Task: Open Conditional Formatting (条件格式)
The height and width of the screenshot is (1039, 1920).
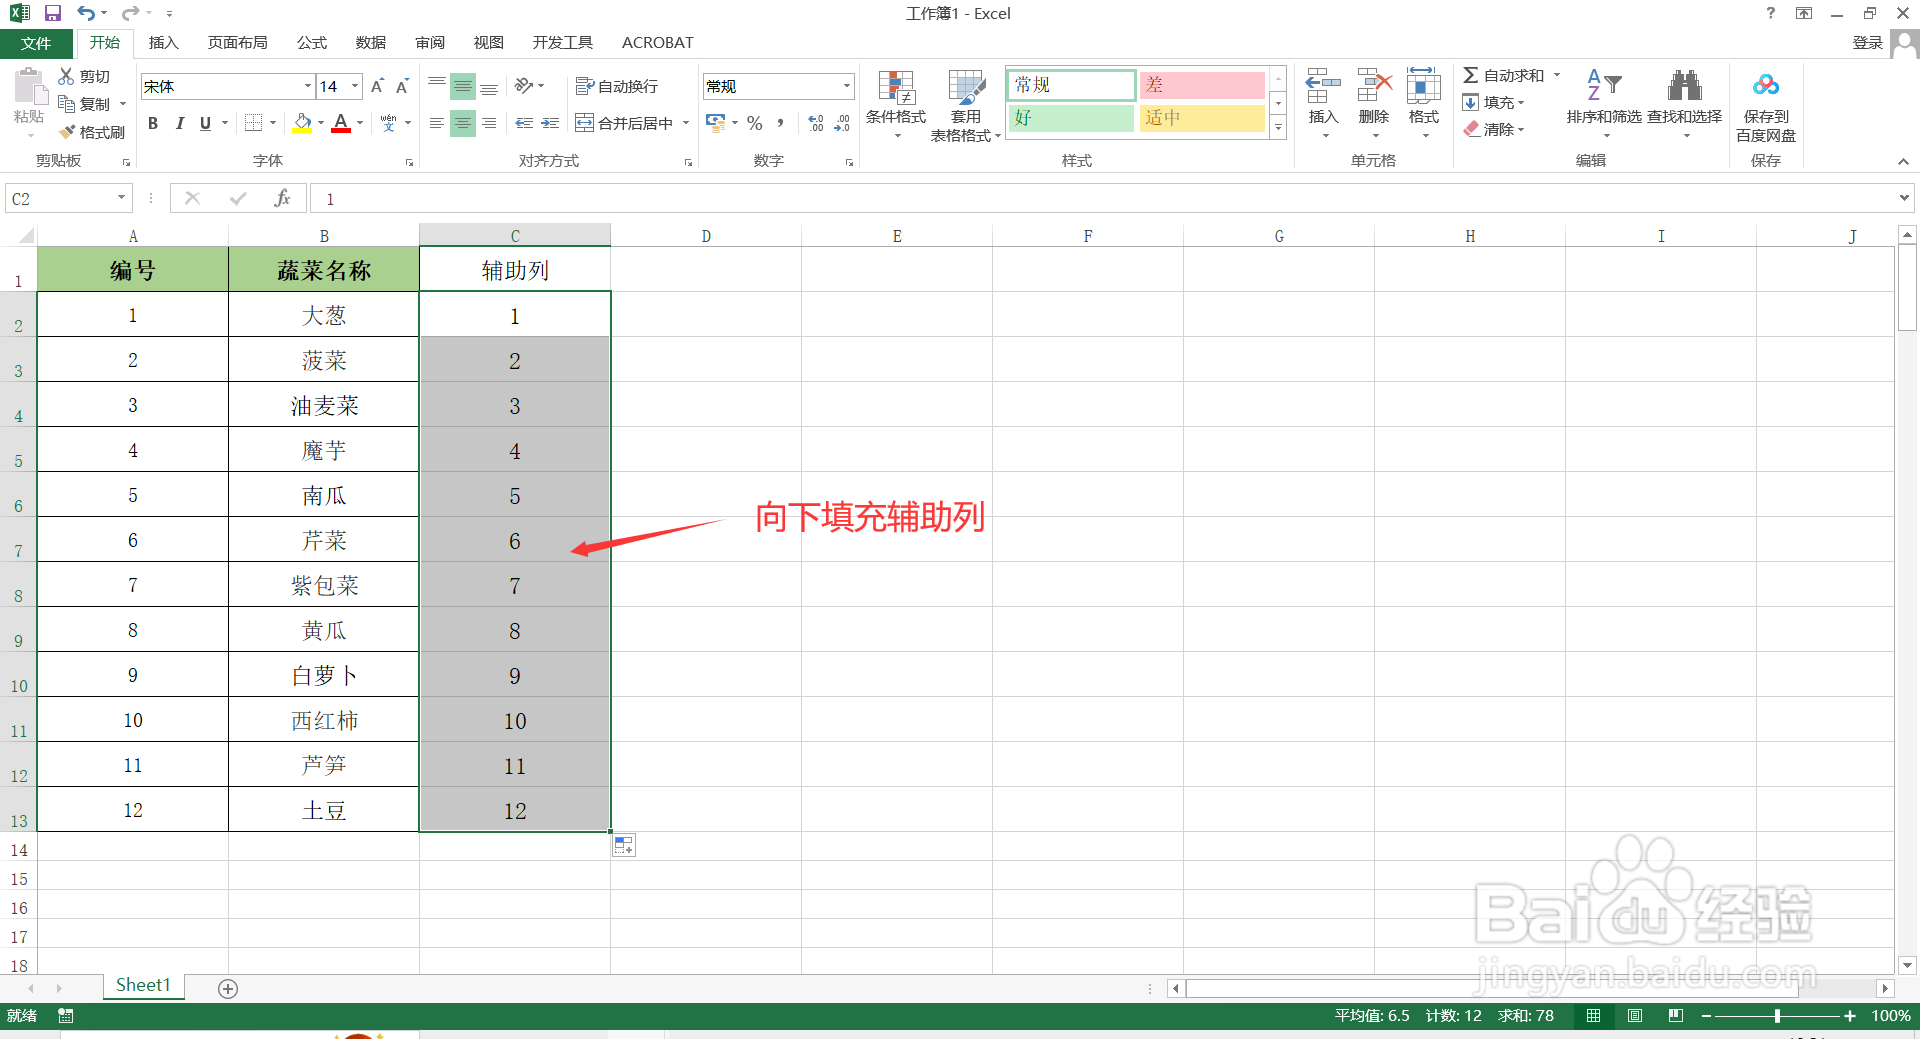Action: click(896, 105)
